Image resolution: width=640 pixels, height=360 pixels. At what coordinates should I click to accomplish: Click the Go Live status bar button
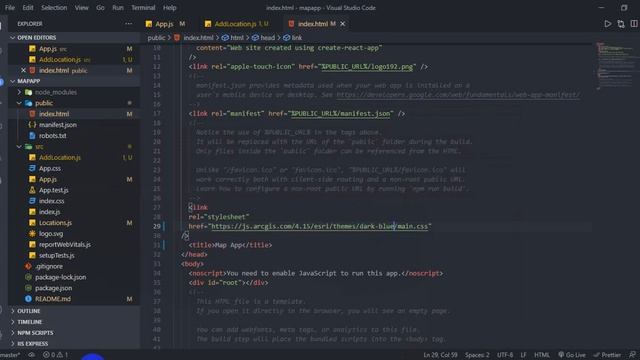tap(572, 355)
